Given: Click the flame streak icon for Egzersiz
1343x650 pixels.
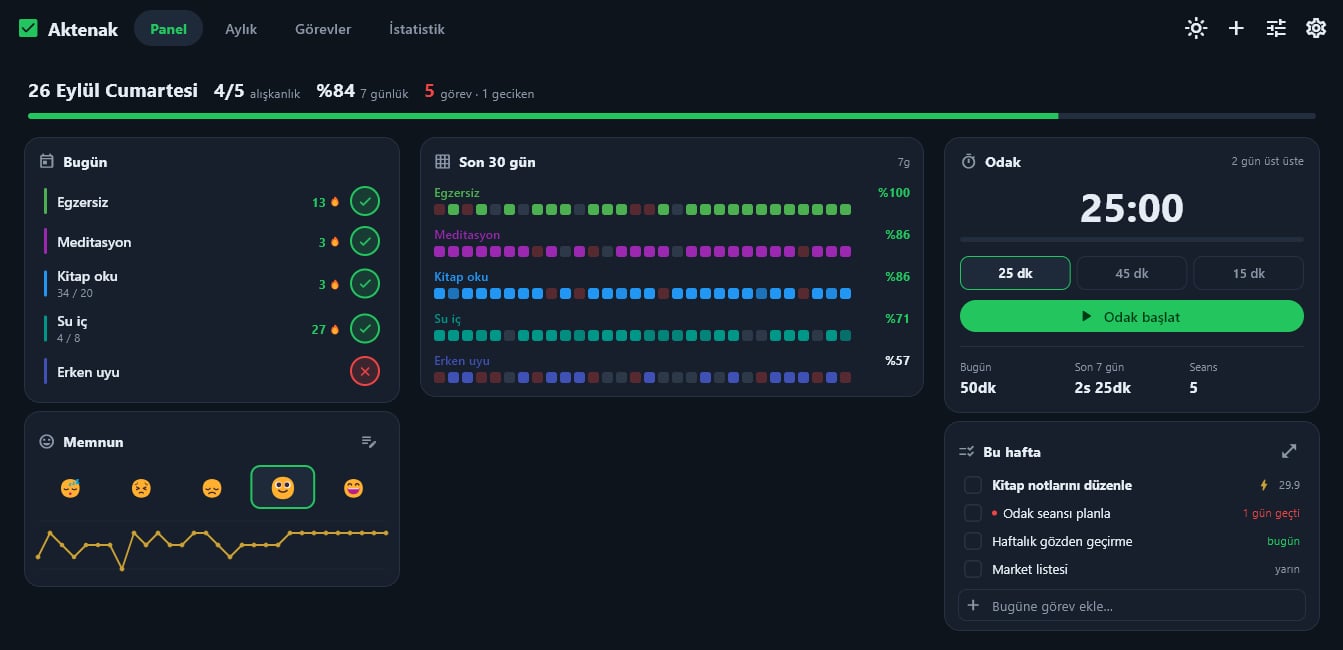Looking at the screenshot, I should pyautogui.click(x=335, y=202).
